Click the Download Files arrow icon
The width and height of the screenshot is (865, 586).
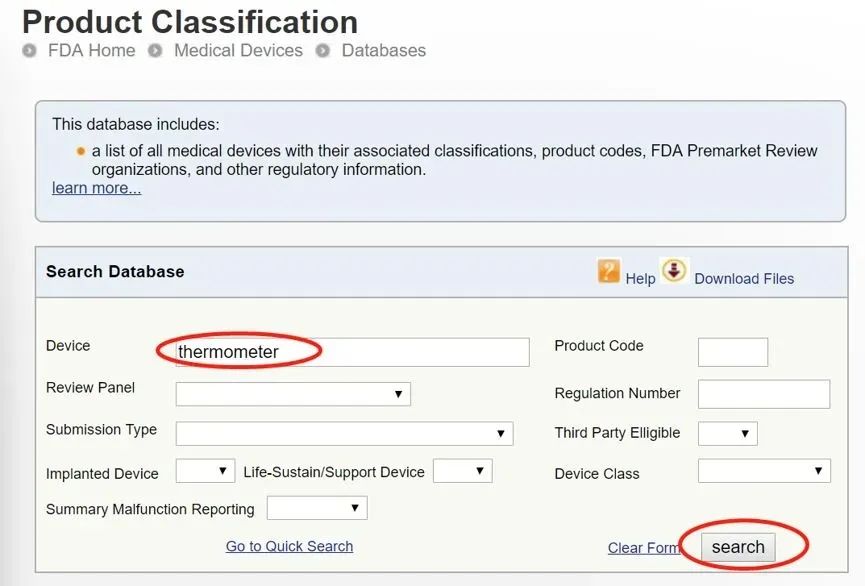click(x=675, y=270)
